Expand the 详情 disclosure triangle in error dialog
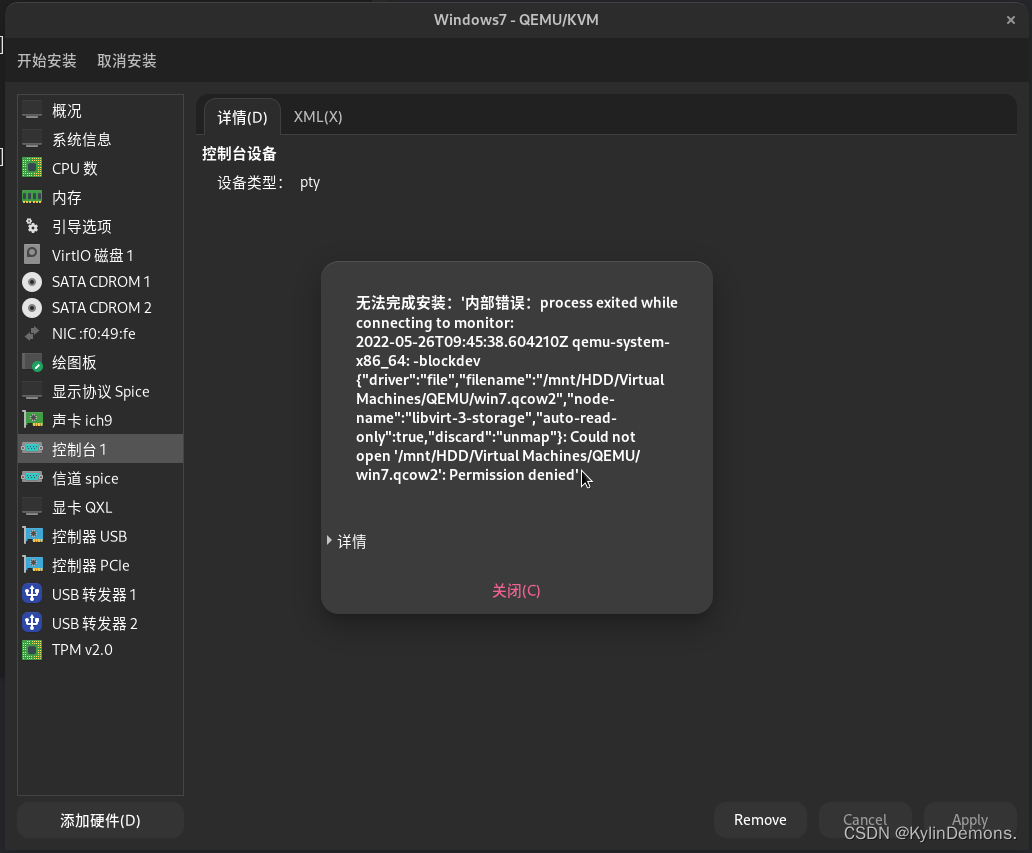This screenshot has width=1032, height=853. tap(329, 540)
